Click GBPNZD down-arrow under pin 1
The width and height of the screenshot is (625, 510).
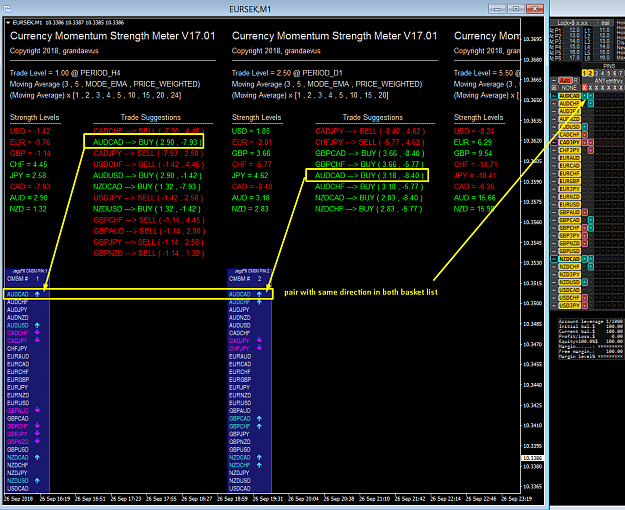(x=585, y=243)
